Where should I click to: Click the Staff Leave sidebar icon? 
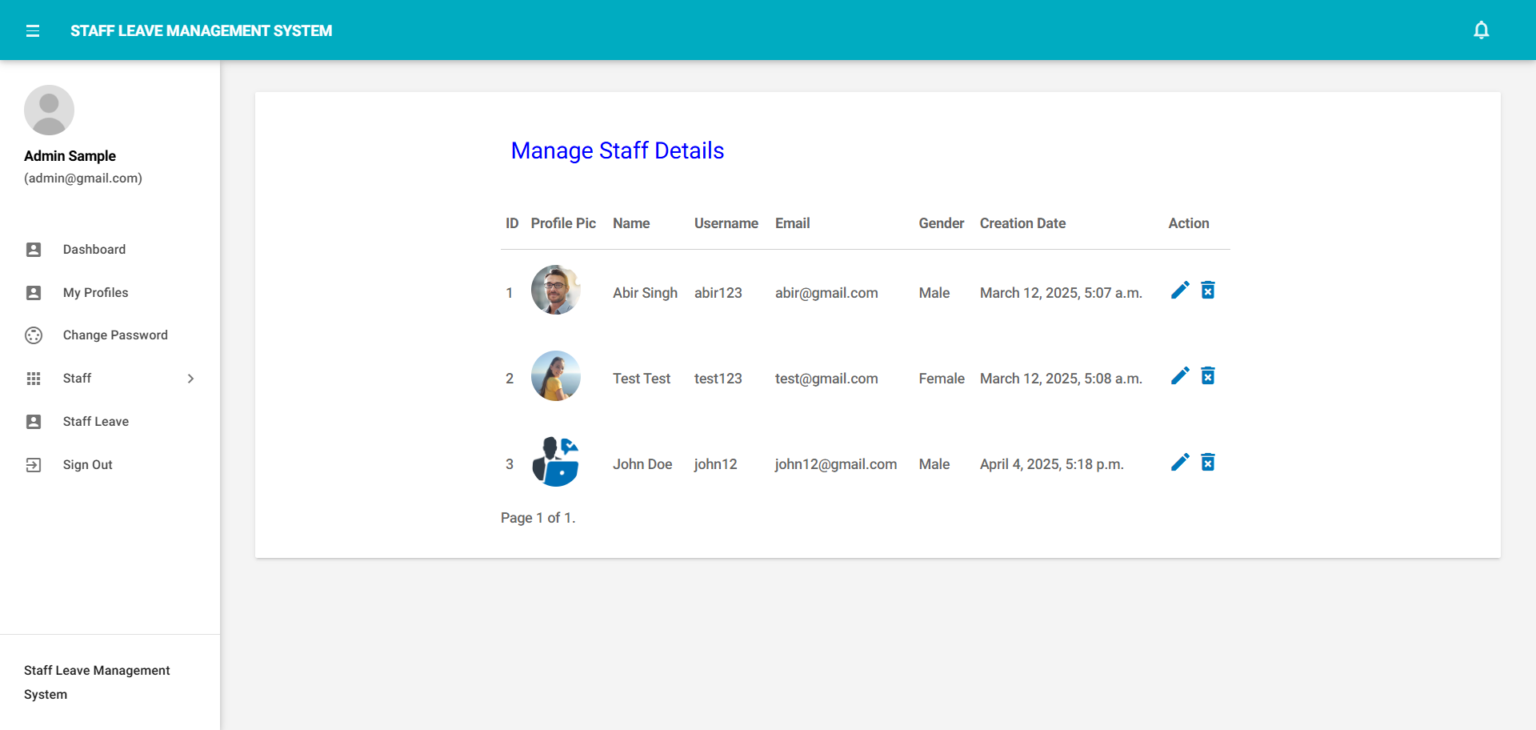34,421
